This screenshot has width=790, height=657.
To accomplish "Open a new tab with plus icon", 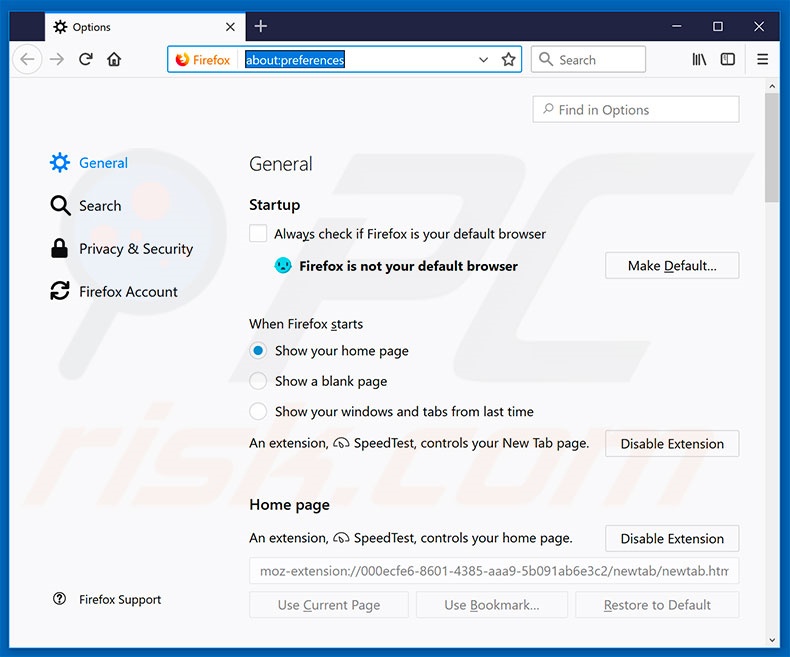I will click(261, 26).
